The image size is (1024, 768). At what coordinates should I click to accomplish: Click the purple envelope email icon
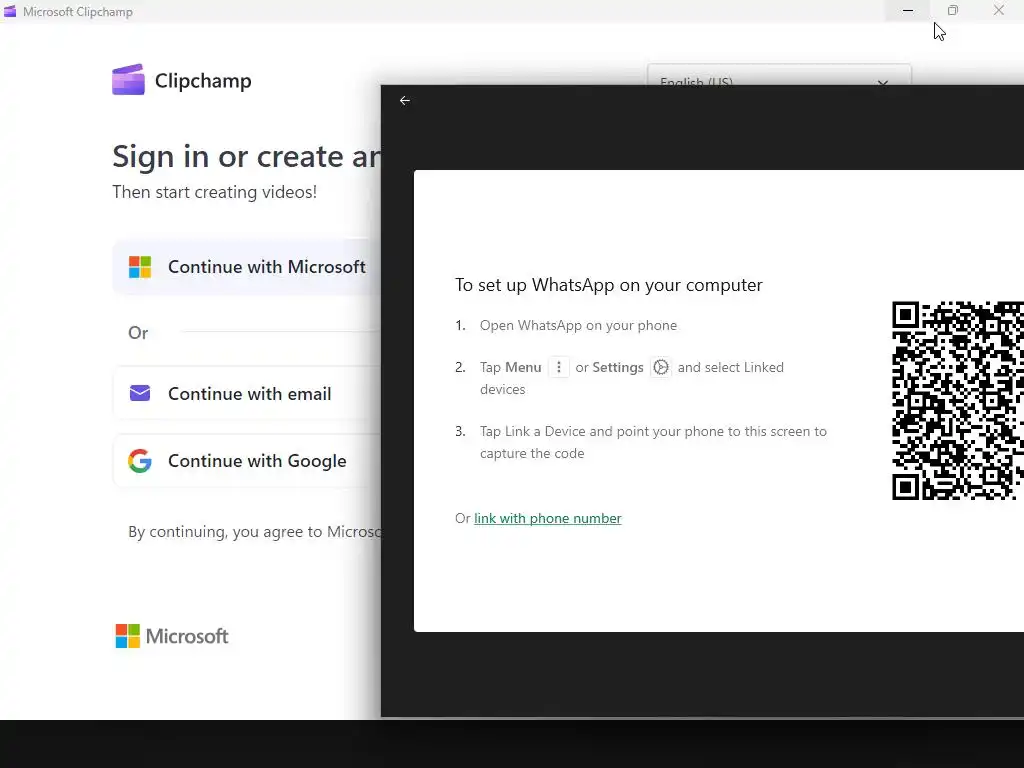click(140, 393)
